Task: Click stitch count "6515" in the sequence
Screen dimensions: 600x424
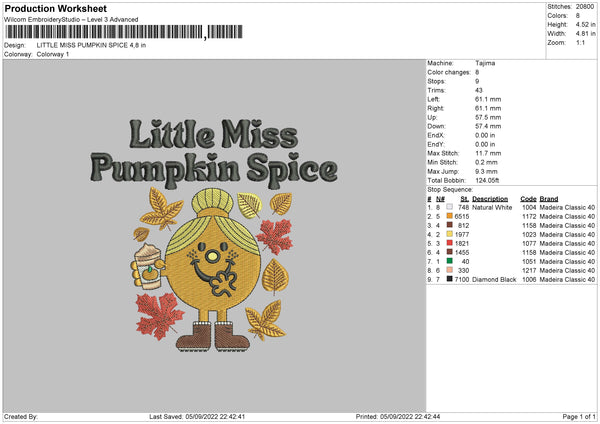Action: (x=462, y=217)
